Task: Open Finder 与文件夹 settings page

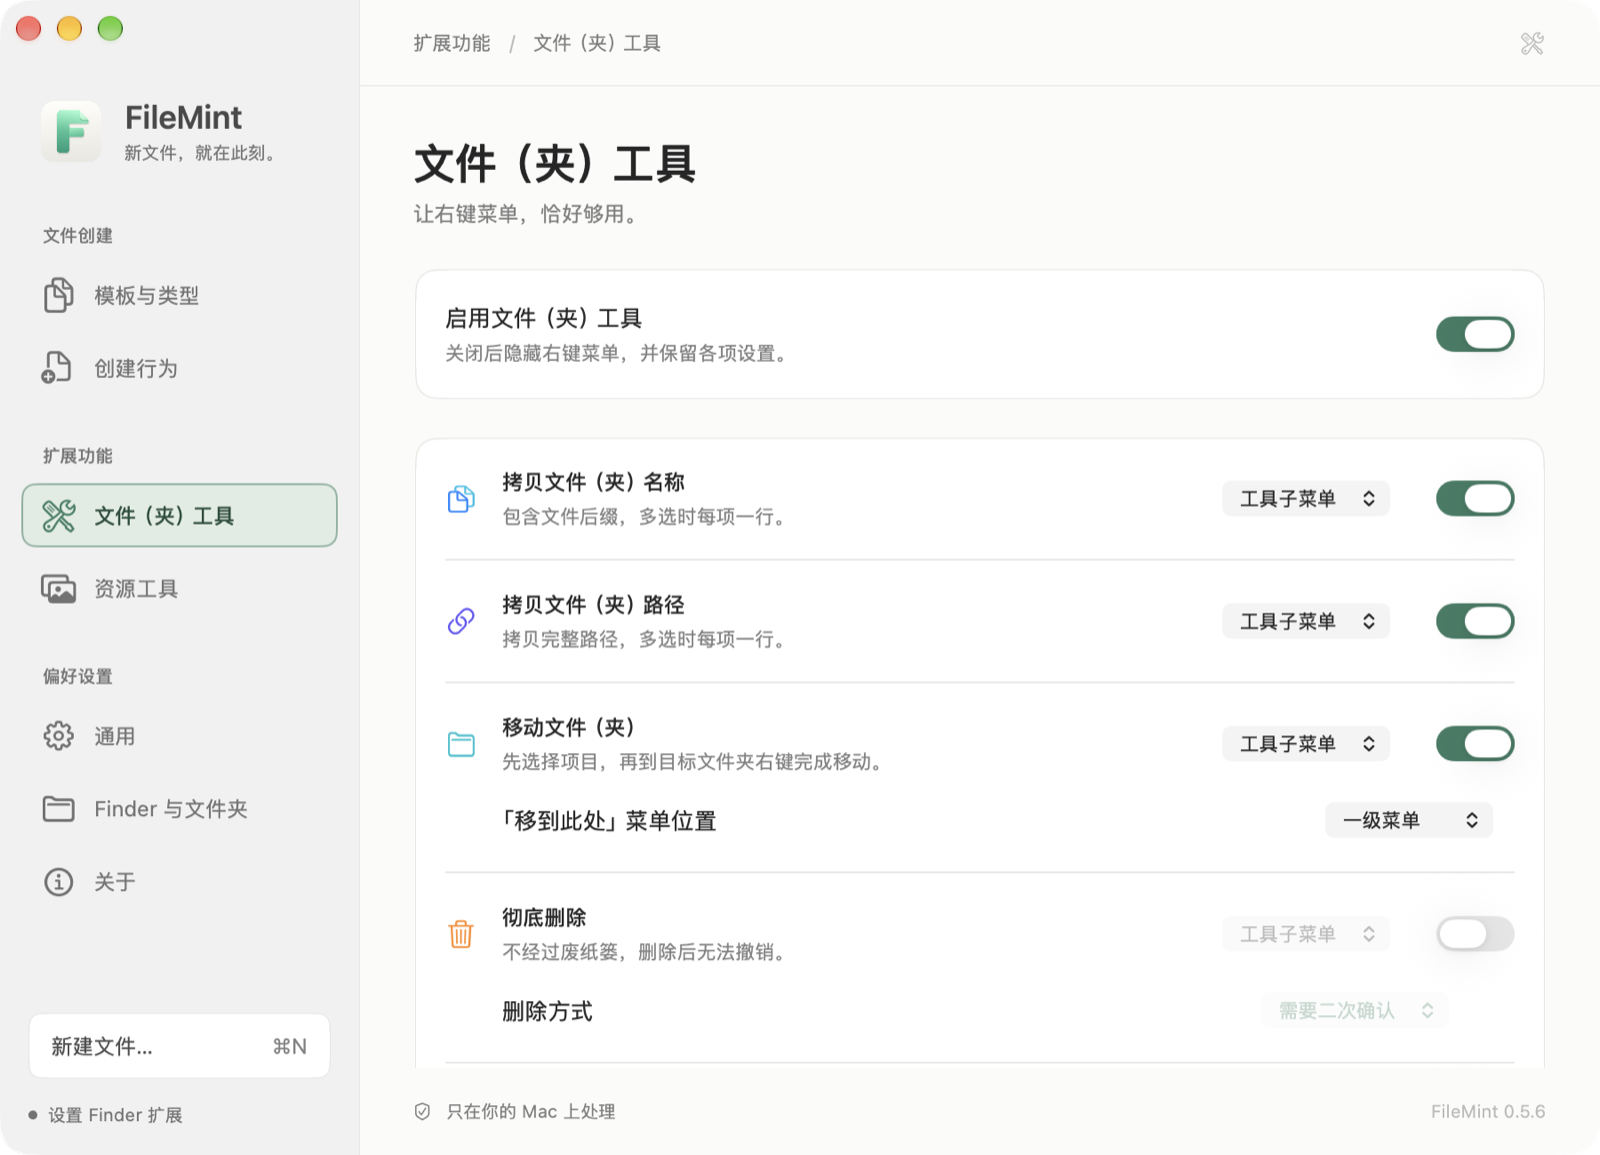Action: tap(179, 809)
